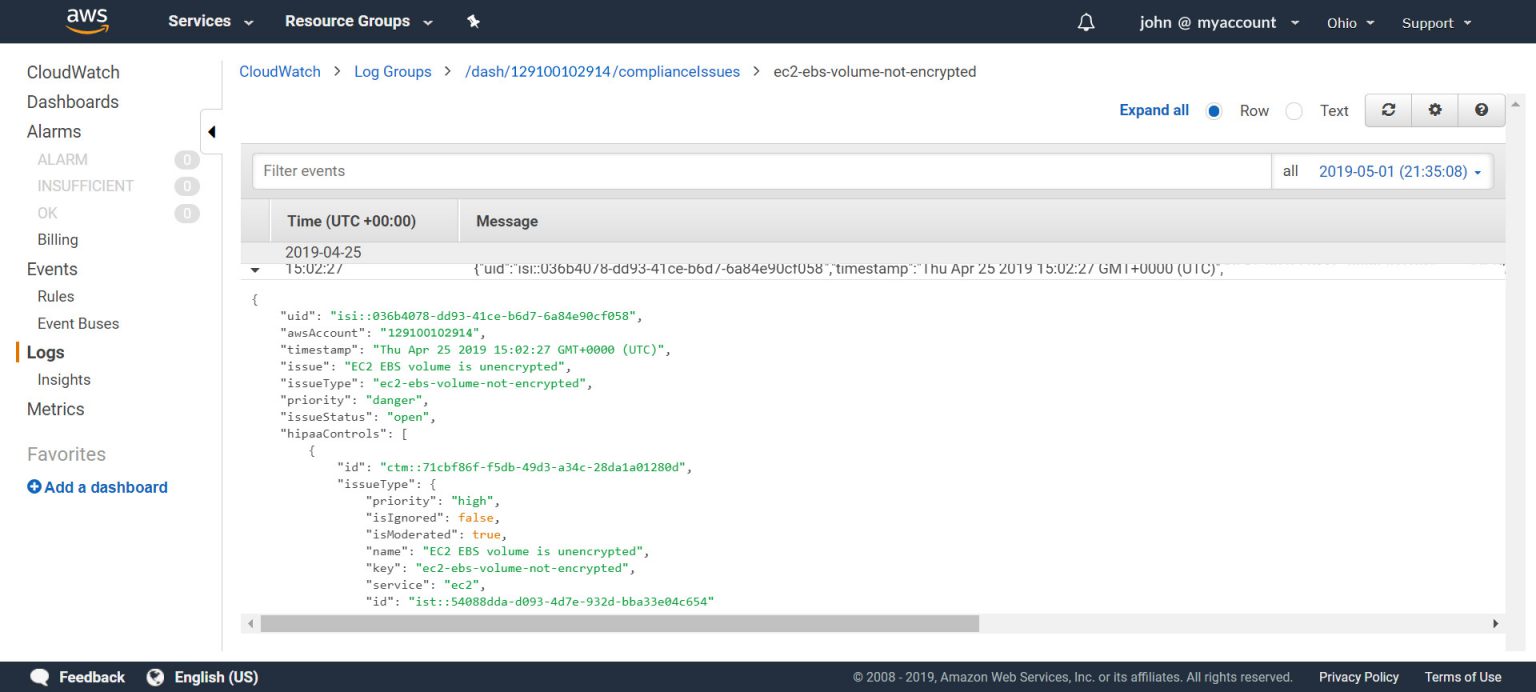Open Metrics in the sidebar
The height and width of the screenshot is (692, 1536).
pyautogui.click(x=55, y=409)
